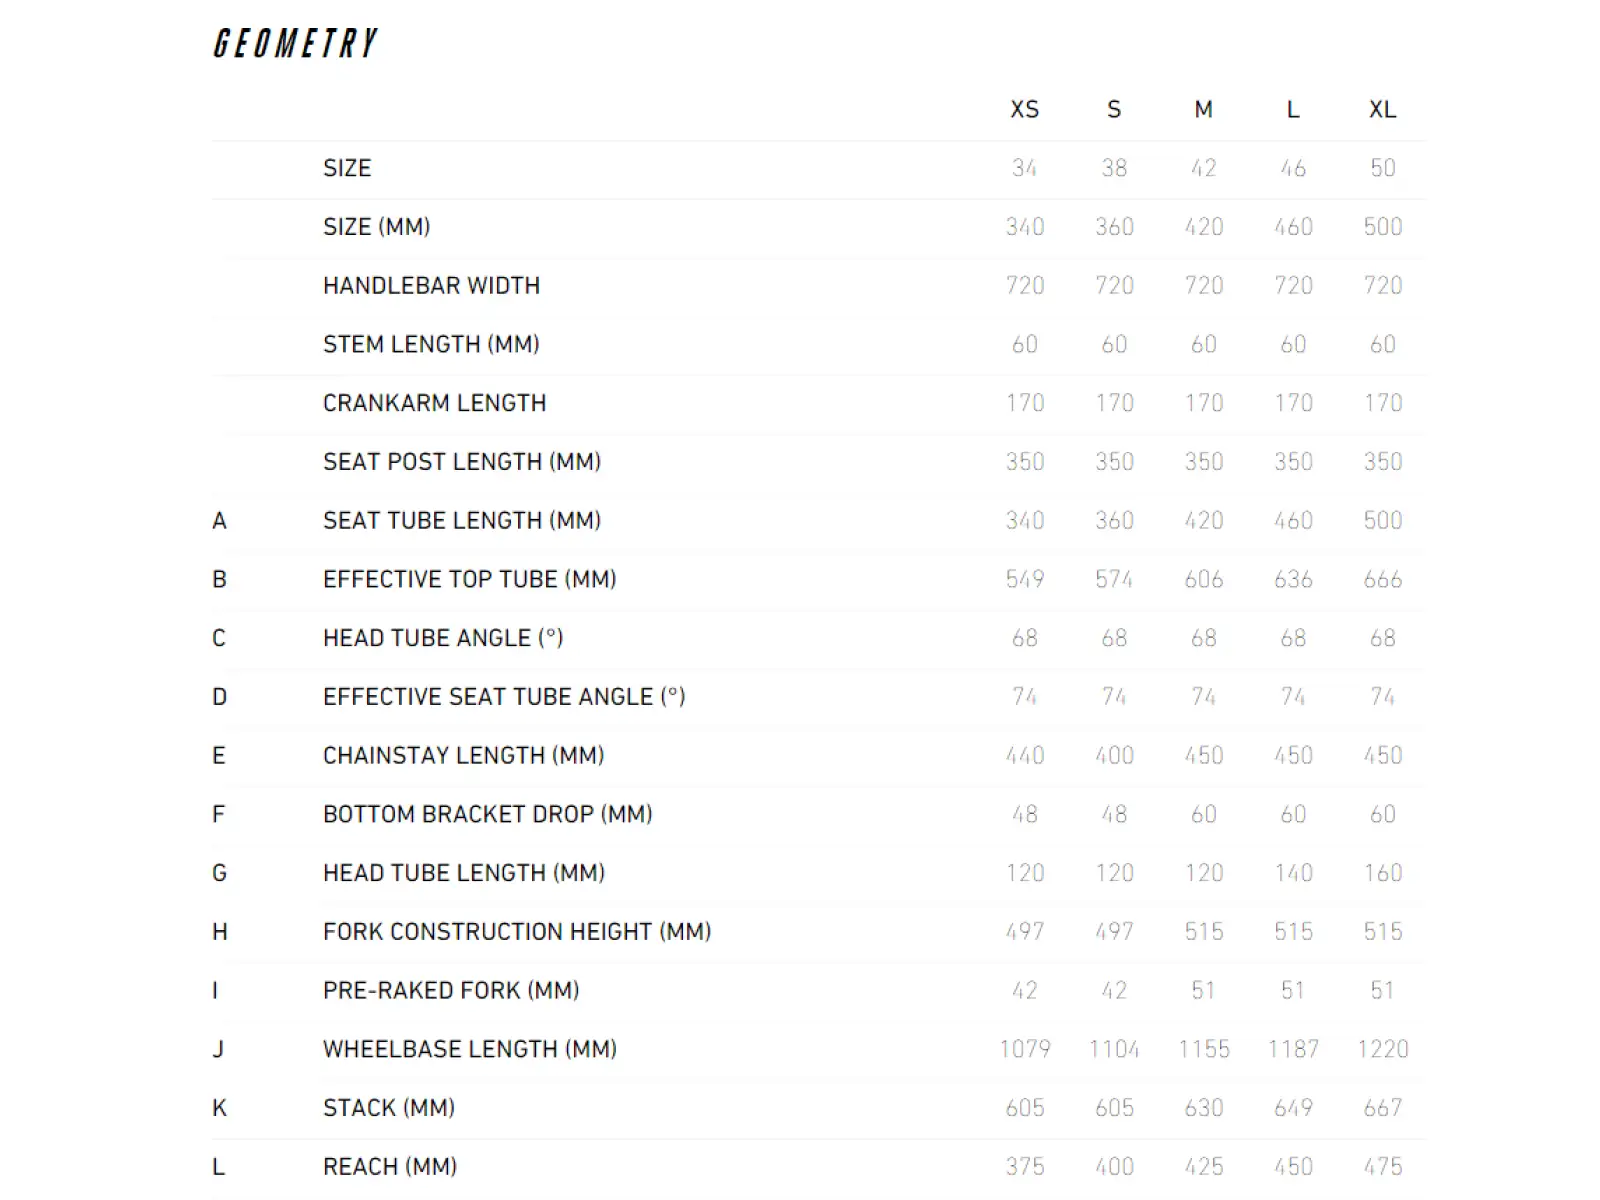Click the STEM LENGTH (MM) label
Screen dimensions: 1600x1200
[431, 344]
